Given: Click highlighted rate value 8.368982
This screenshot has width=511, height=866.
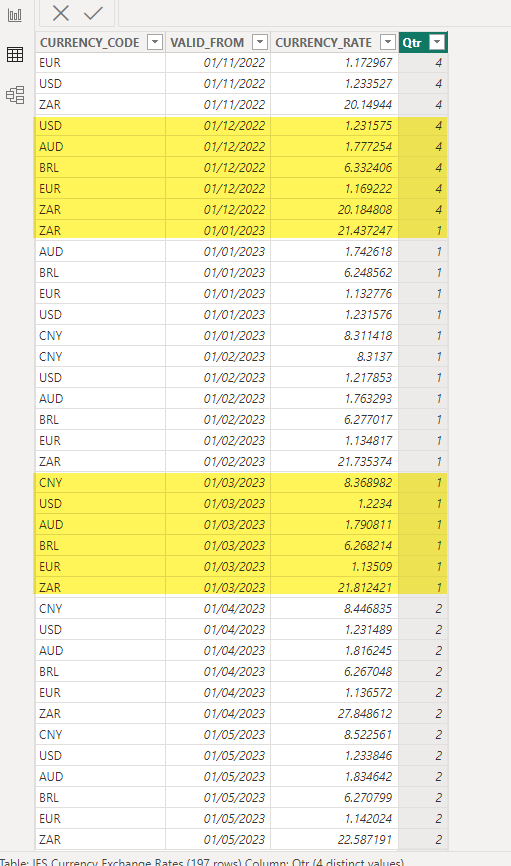Looking at the screenshot, I should 368,483.
